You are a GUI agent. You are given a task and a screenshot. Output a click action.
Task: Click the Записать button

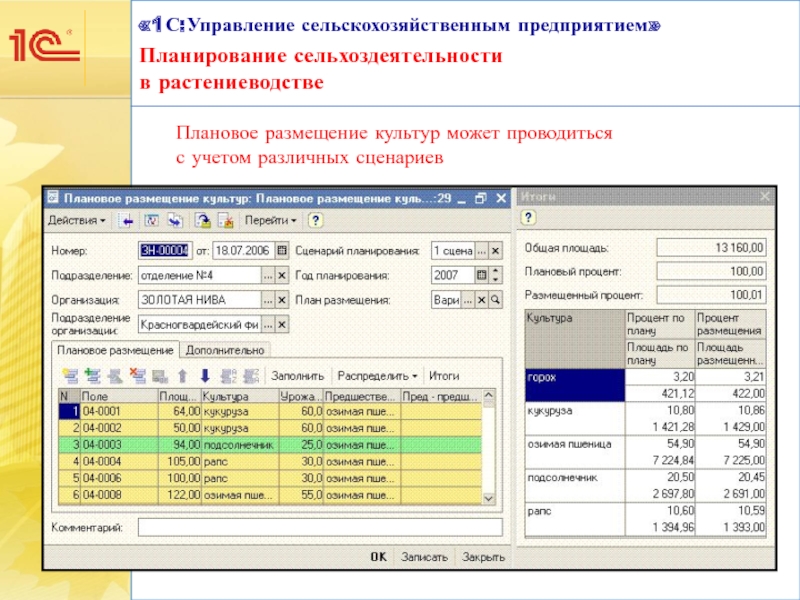tap(424, 557)
